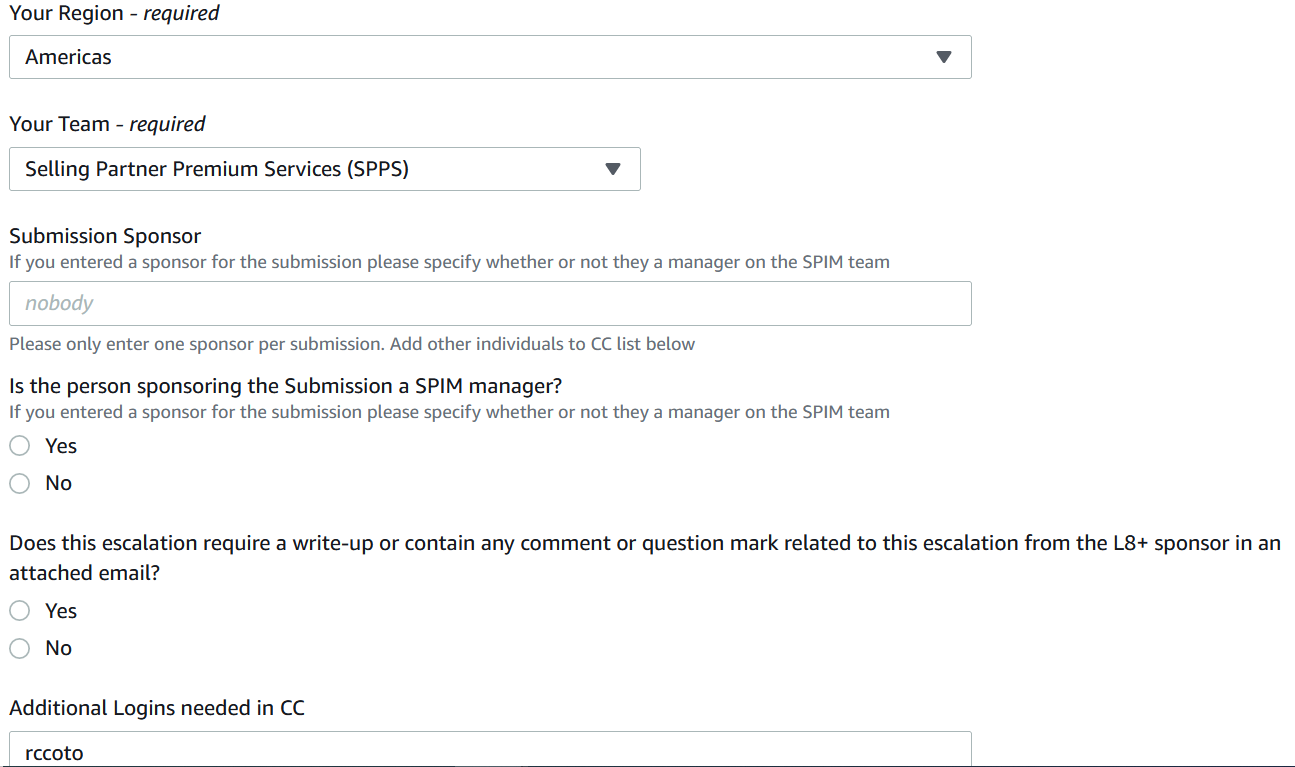
Task: Click the Your Team dropdown arrow
Action: [613, 169]
